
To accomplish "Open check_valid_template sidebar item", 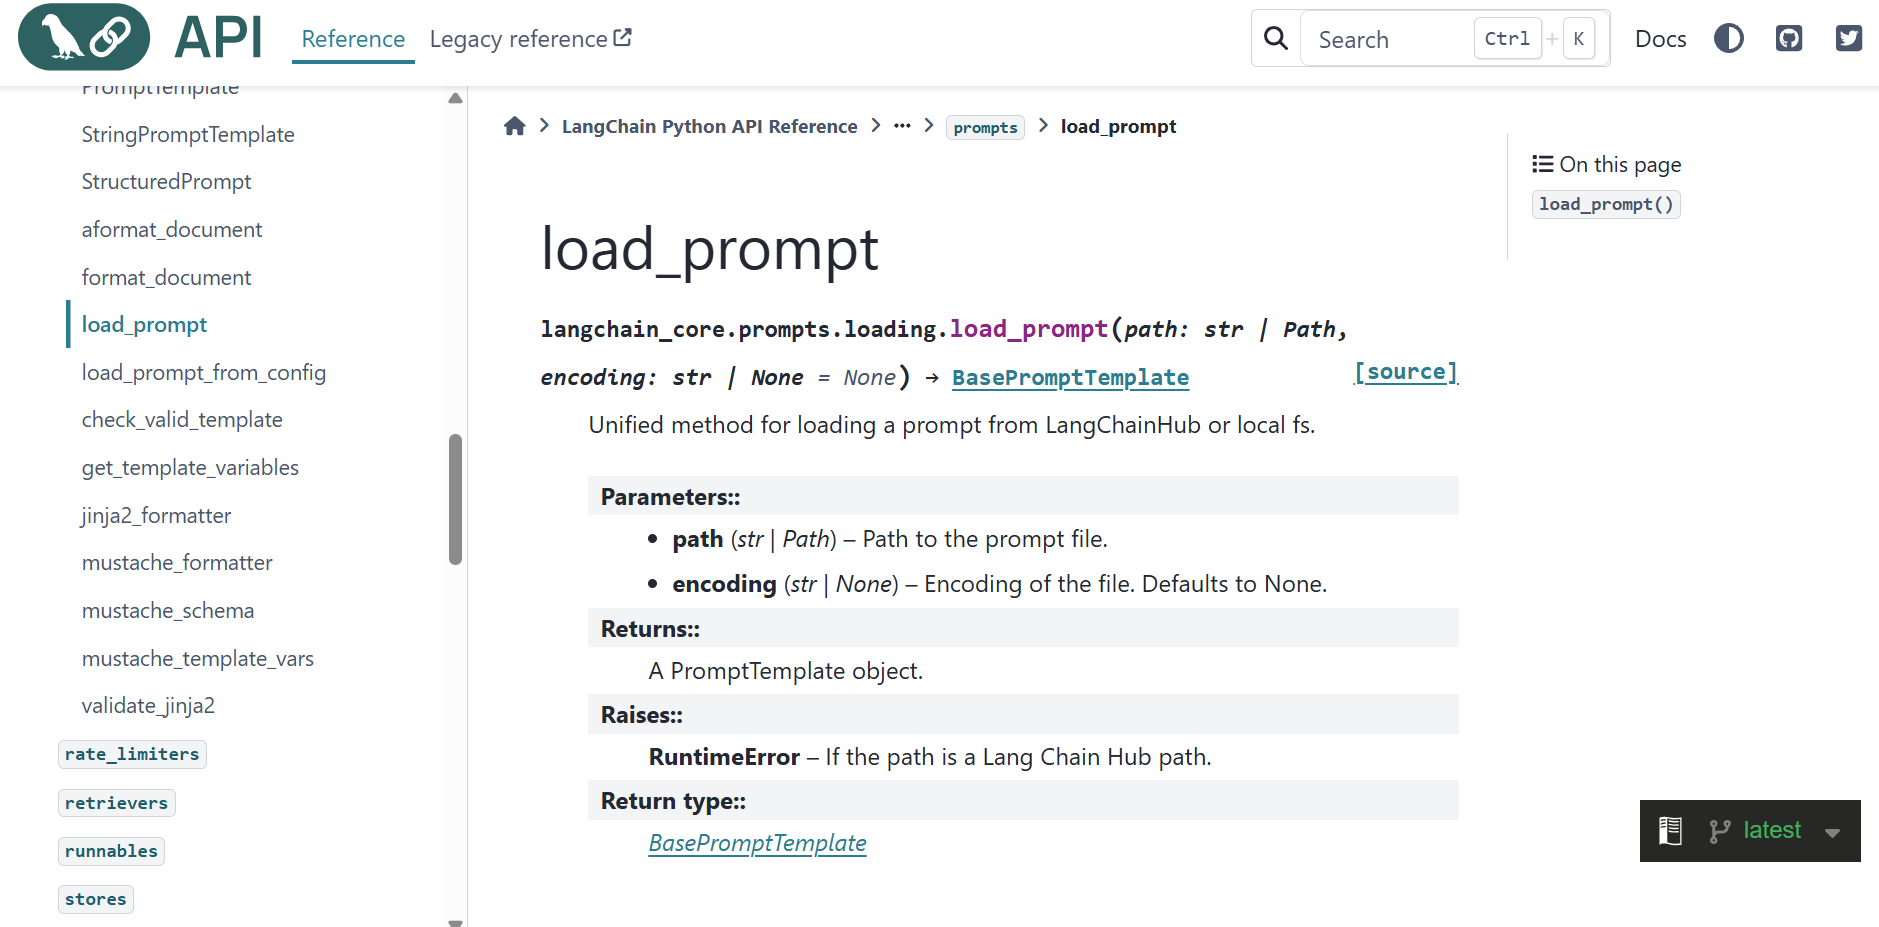I will [x=182, y=419].
